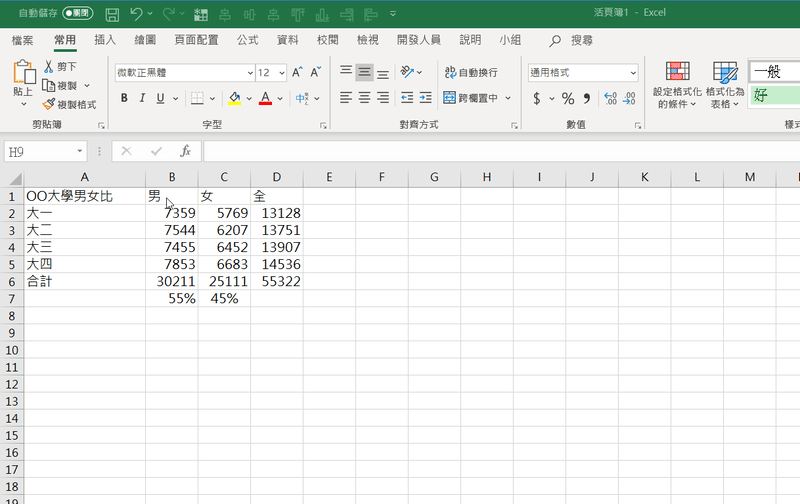The height and width of the screenshot is (504, 800).
Task: Toggle Bold formatting
Action: (124, 98)
